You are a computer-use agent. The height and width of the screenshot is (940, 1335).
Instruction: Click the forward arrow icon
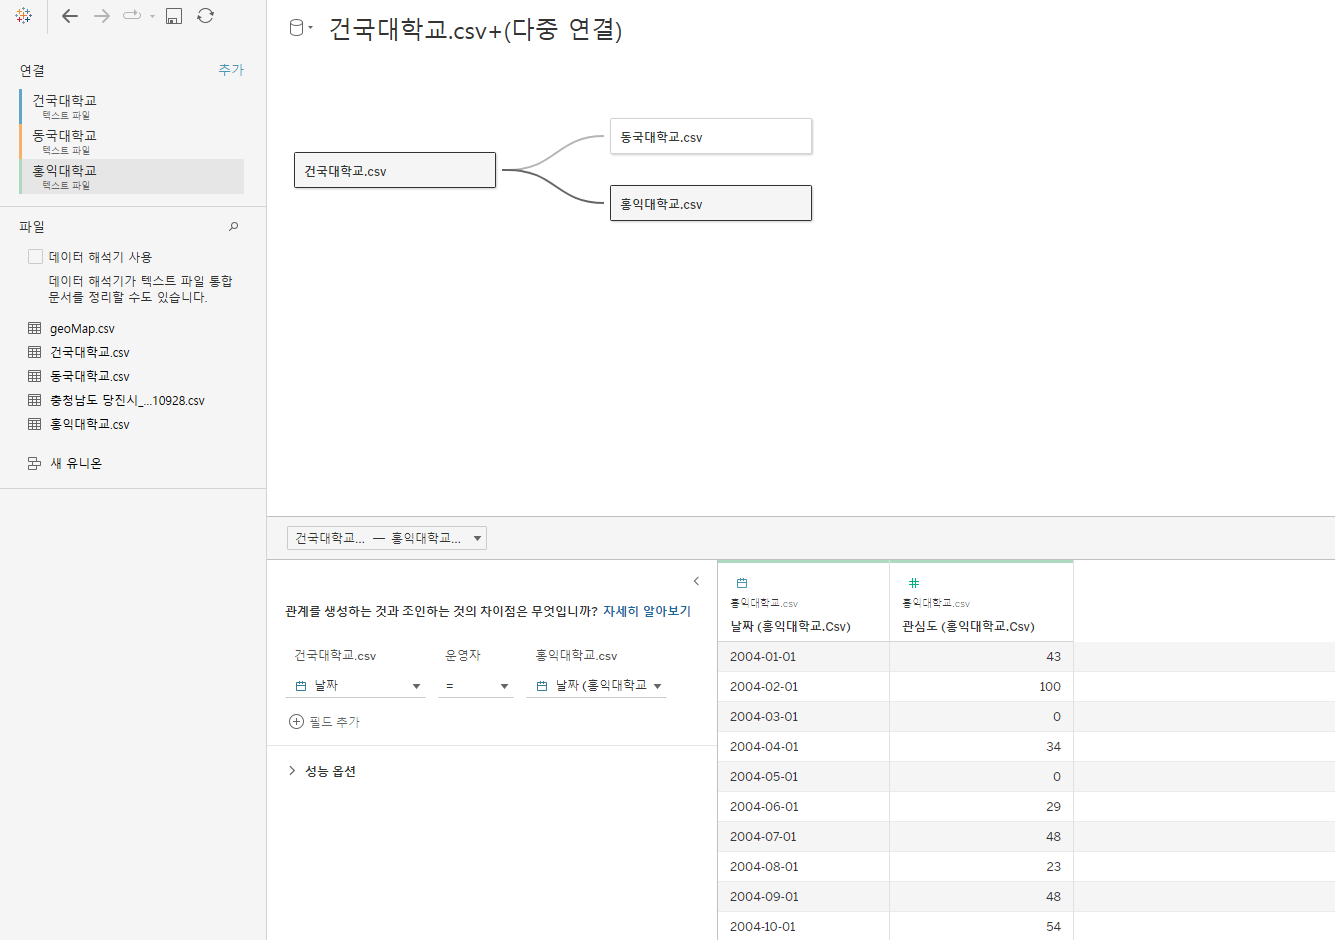click(x=101, y=16)
